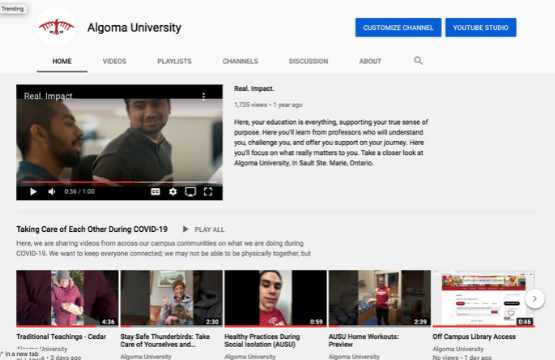Click the next arrow on video carousel

pyautogui.click(x=535, y=299)
